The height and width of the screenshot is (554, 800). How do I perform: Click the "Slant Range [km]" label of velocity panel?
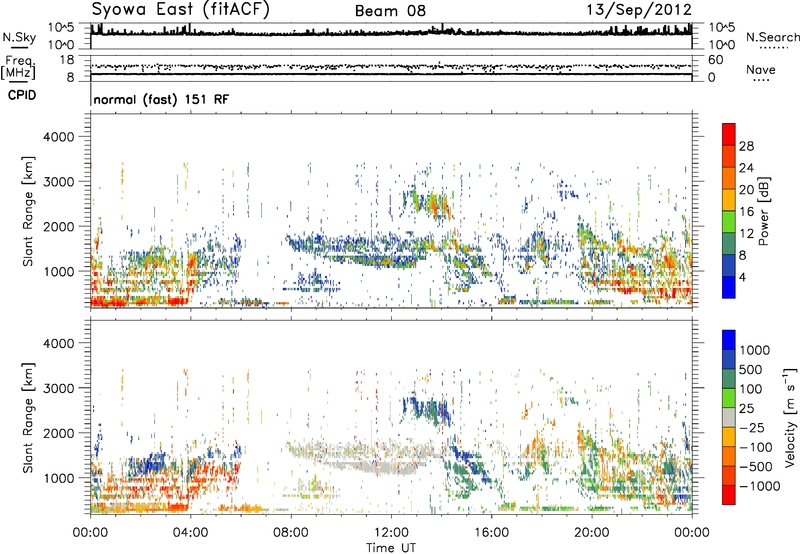[x=28, y=418]
